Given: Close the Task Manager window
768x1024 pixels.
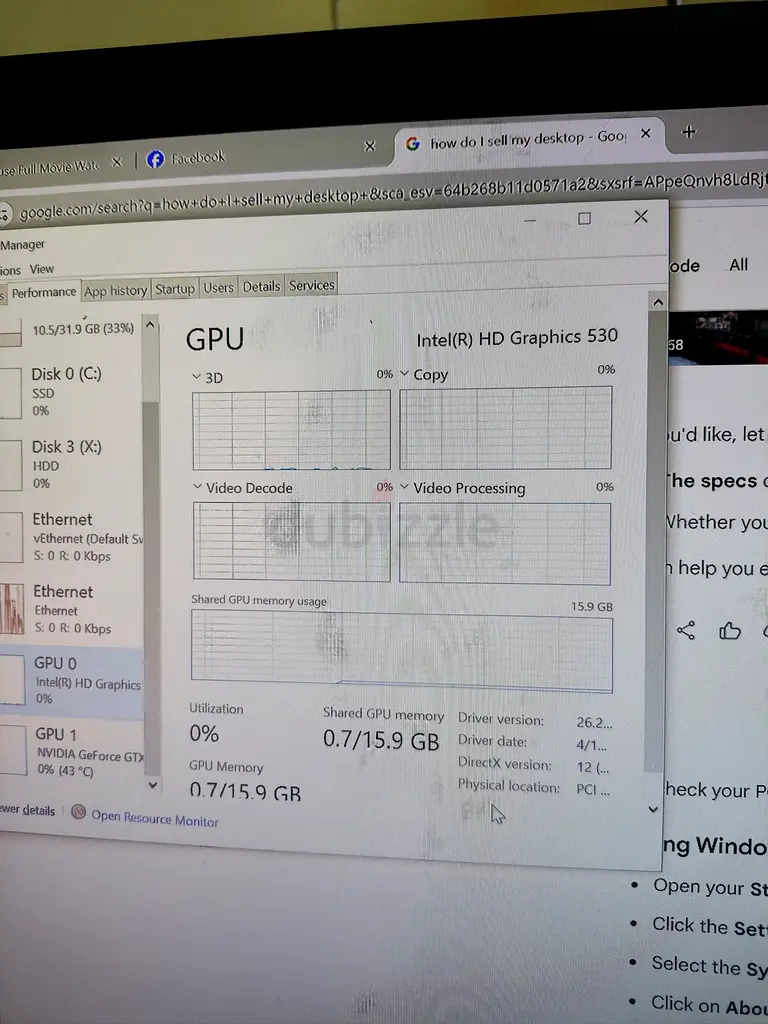Looking at the screenshot, I should [641, 216].
